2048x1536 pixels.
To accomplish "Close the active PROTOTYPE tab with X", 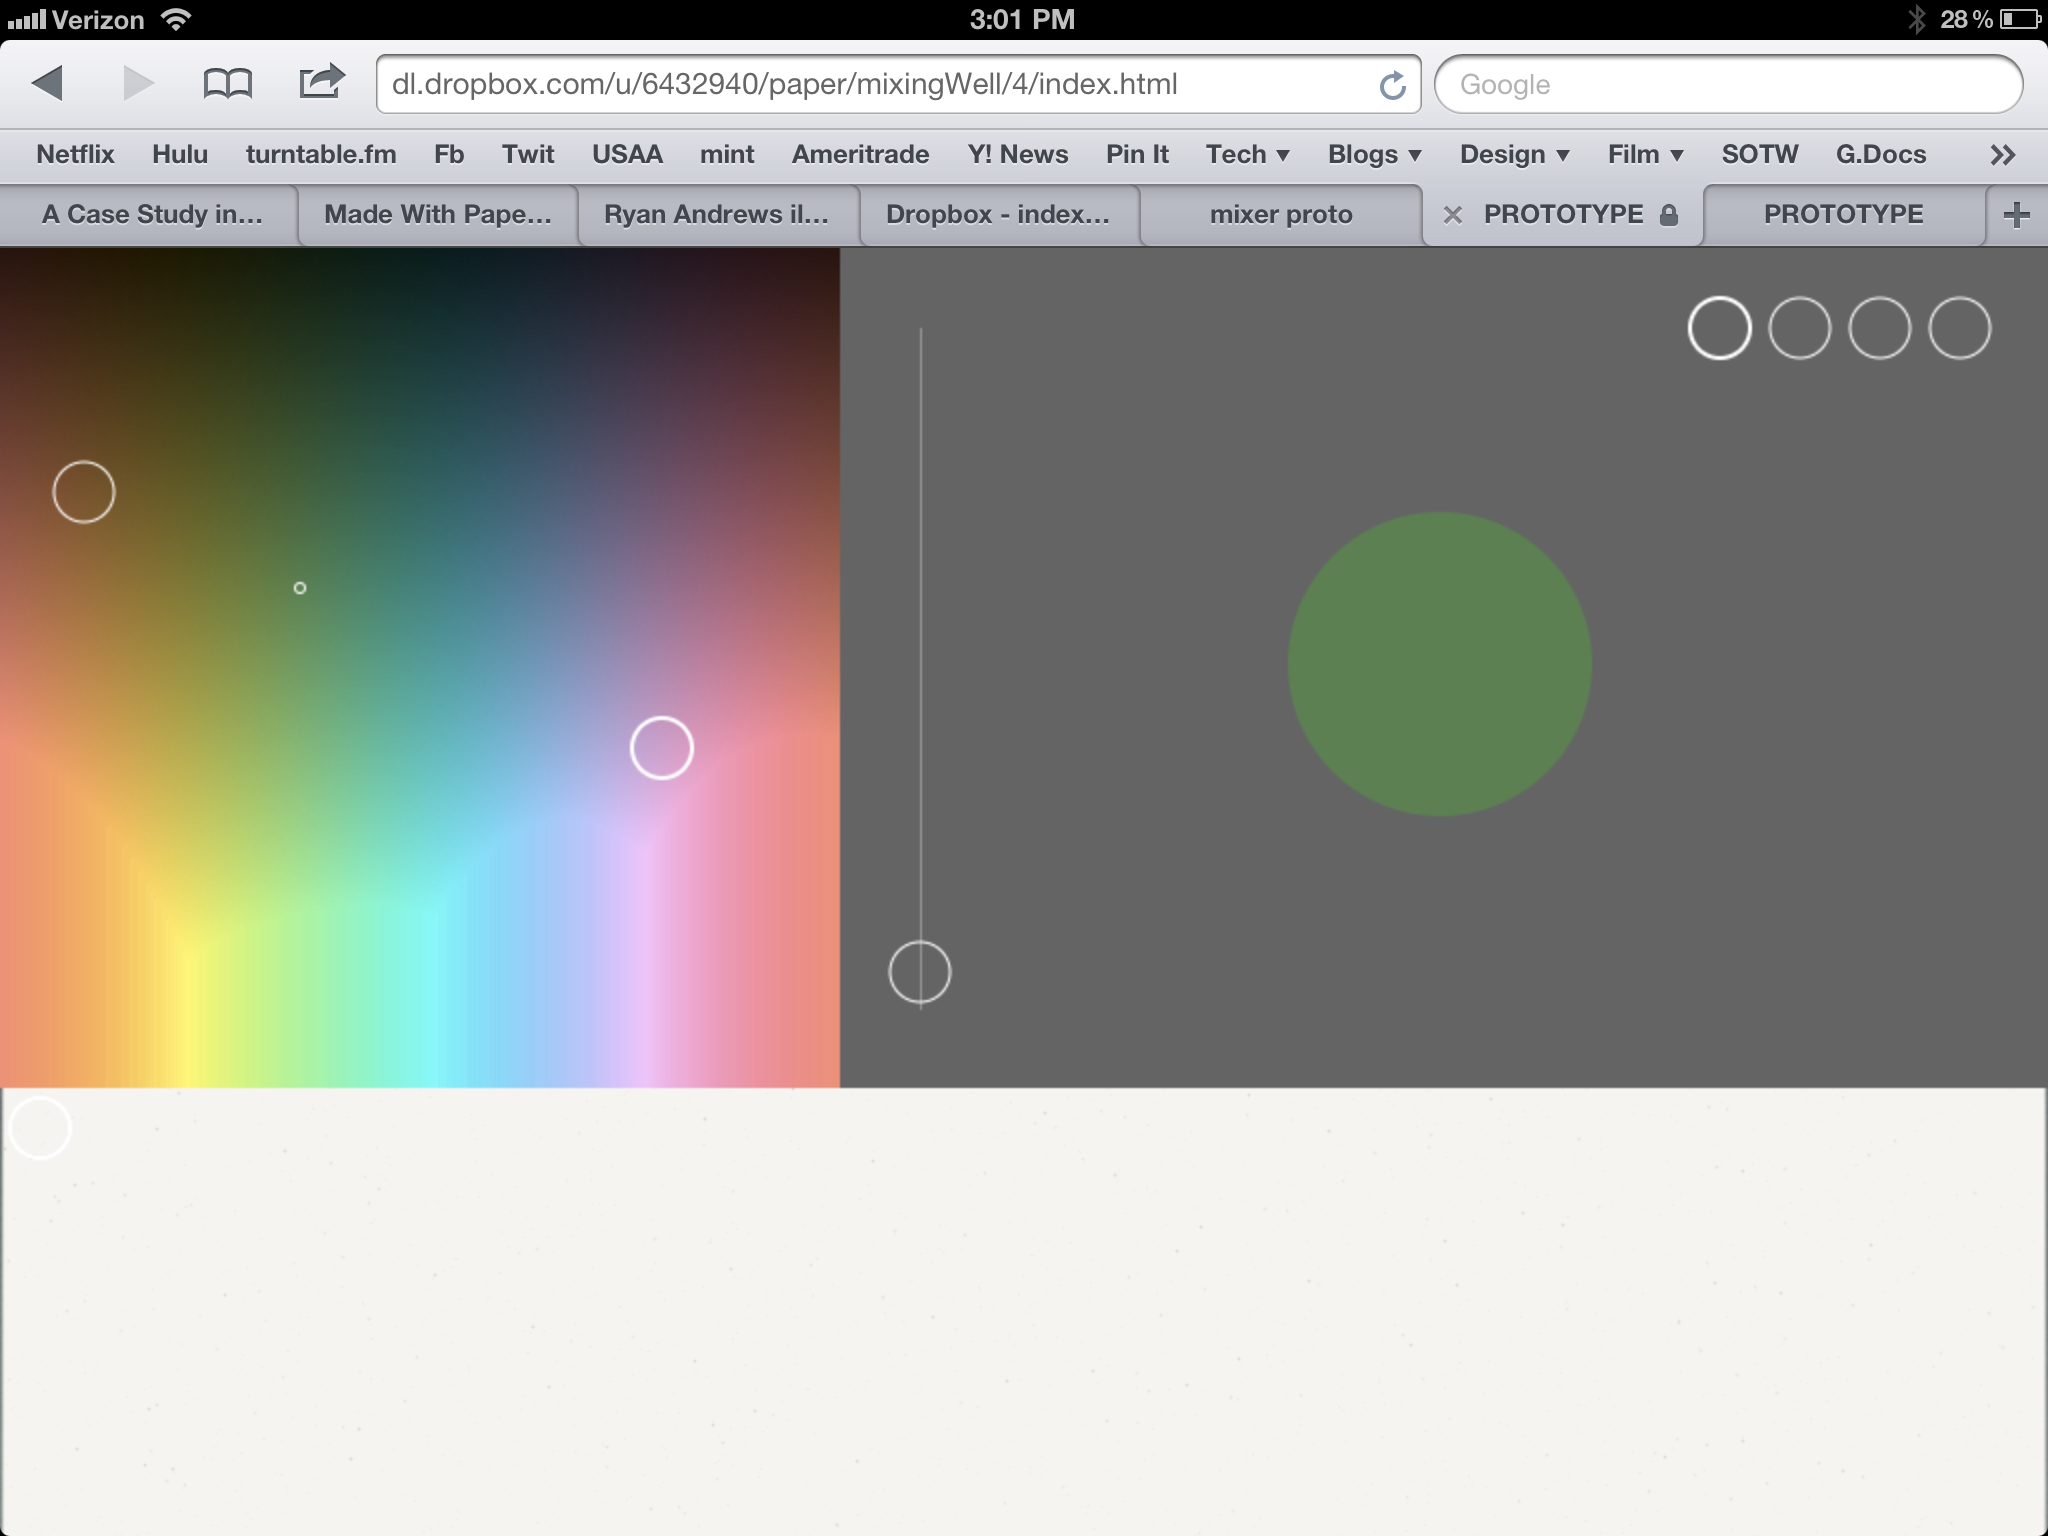I will click(x=1453, y=215).
